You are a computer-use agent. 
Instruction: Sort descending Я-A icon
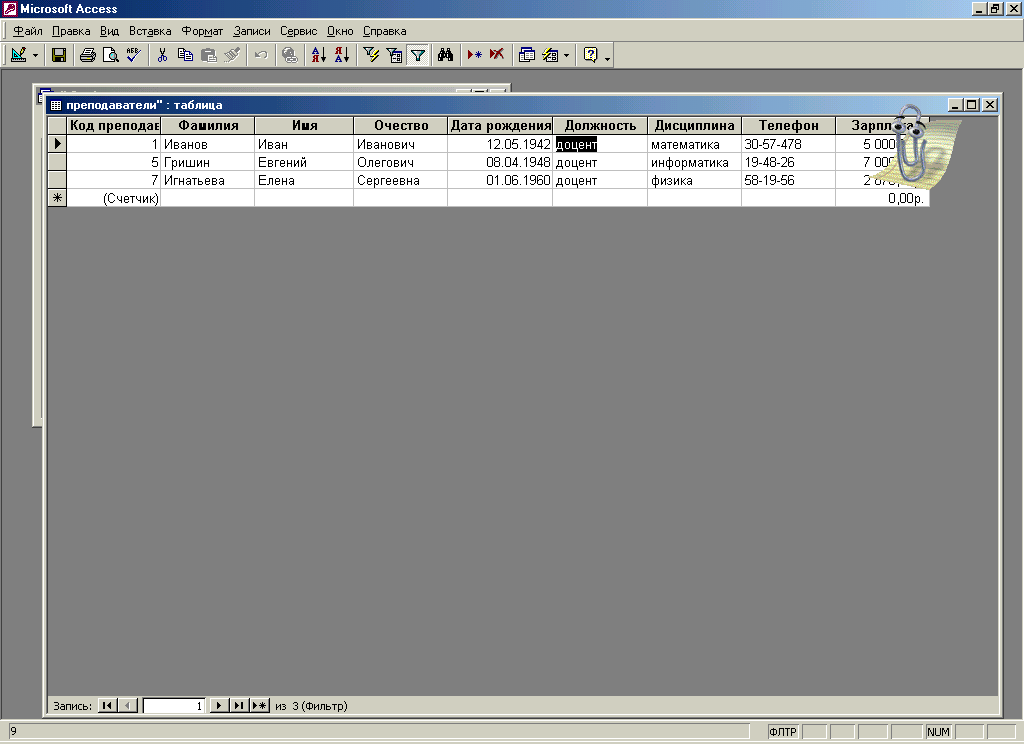point(342,55)
